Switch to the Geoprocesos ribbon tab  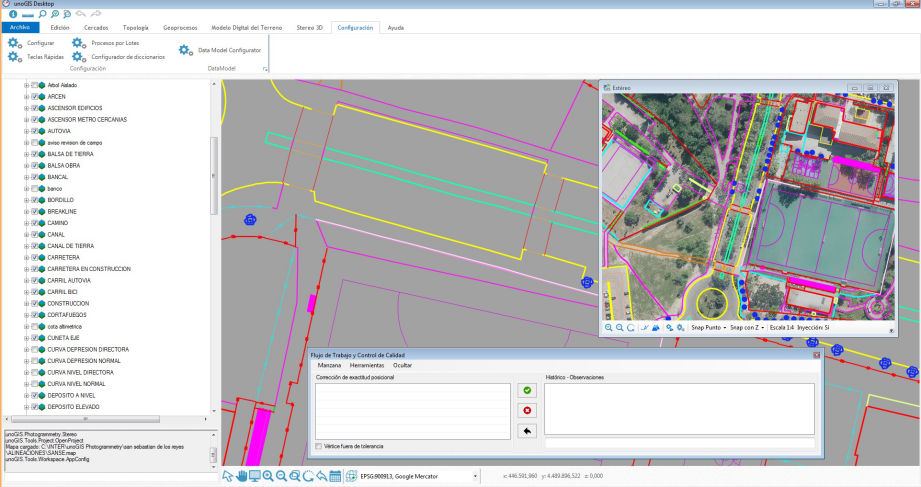[x=180, y=28]
